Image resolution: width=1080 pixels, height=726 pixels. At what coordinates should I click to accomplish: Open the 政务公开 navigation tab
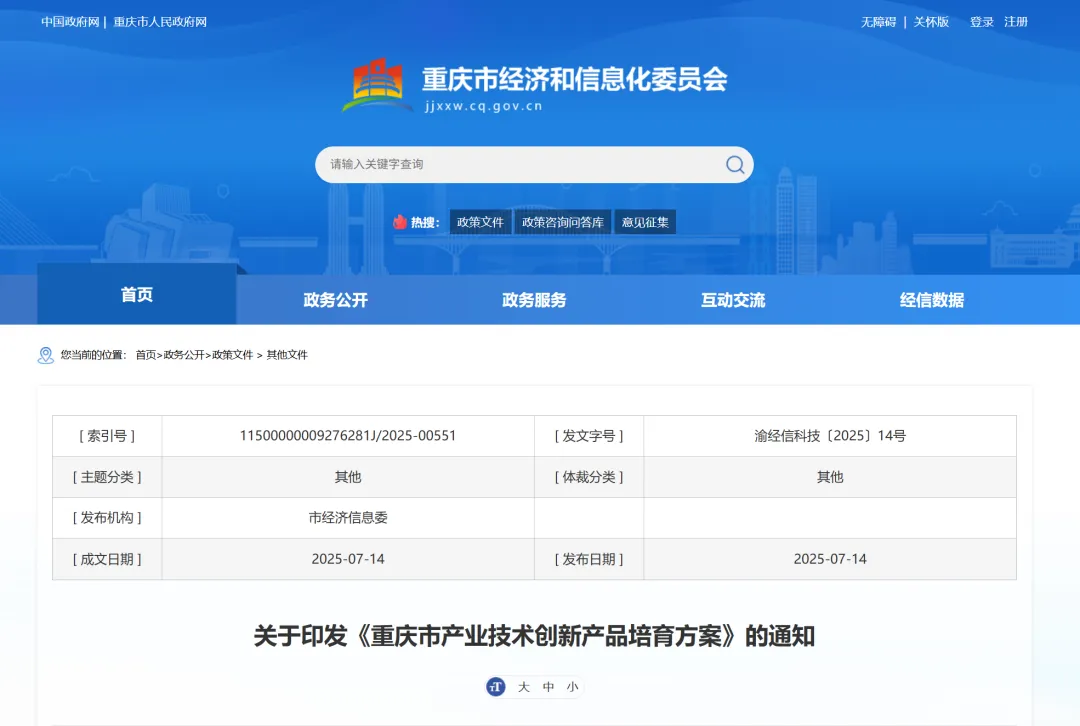click(x=336, y=300)
